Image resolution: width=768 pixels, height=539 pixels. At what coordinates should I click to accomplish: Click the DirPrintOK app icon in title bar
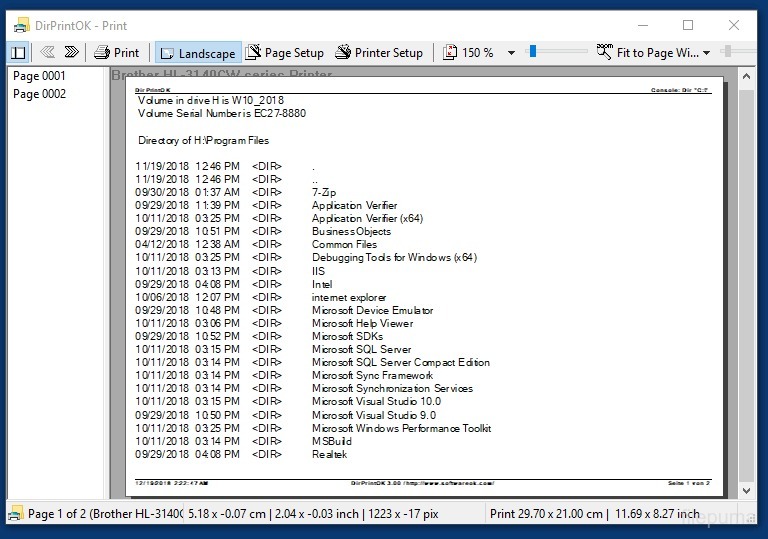(x=20, y=25)
